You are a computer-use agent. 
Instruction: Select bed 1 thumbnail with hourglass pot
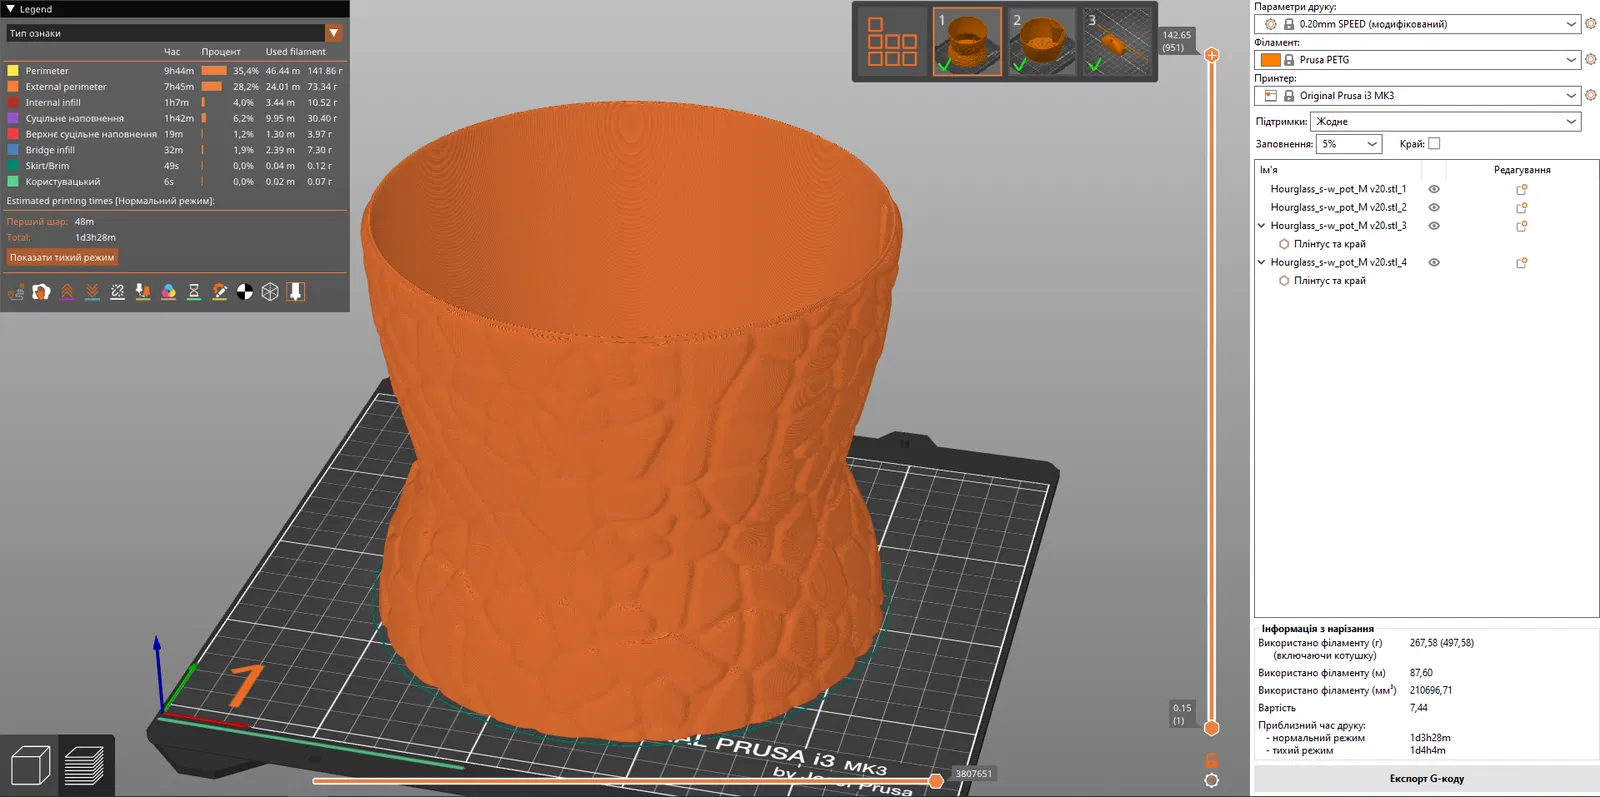click(967, 42)
